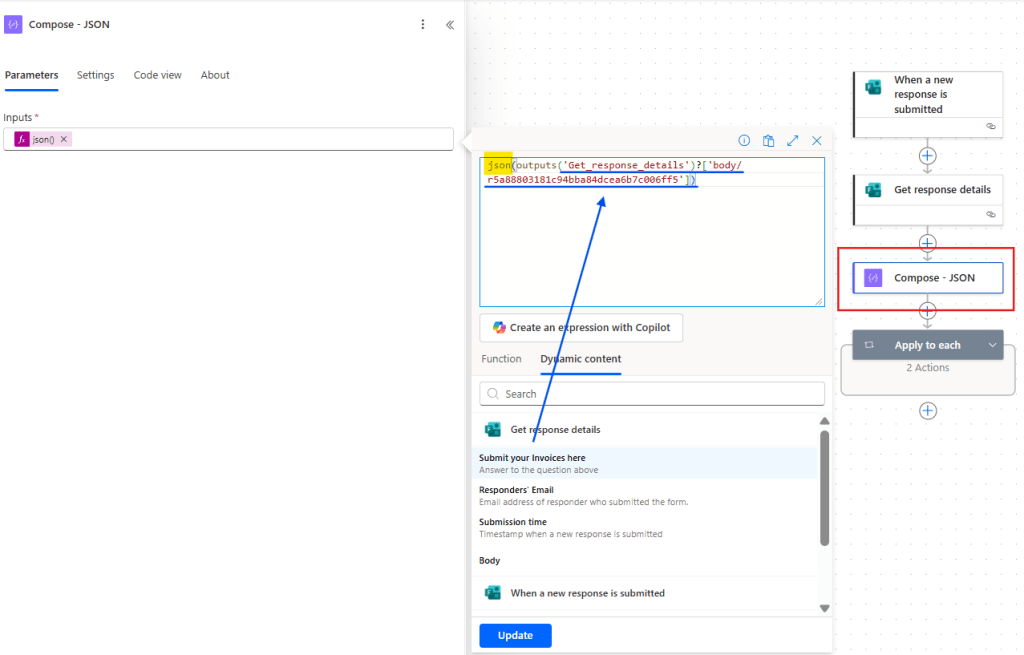Remove the json() input token
This screenshot has width=1024, height=655.
63,139
